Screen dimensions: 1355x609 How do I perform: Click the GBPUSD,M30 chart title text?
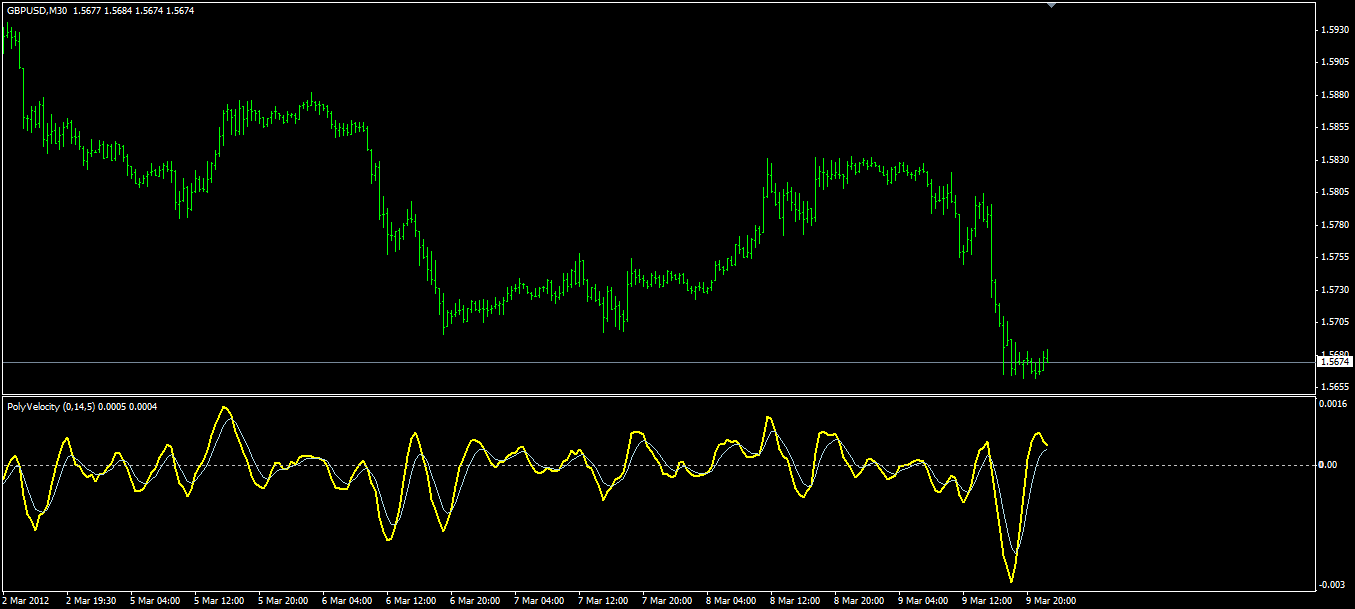(x=36, y=10)
